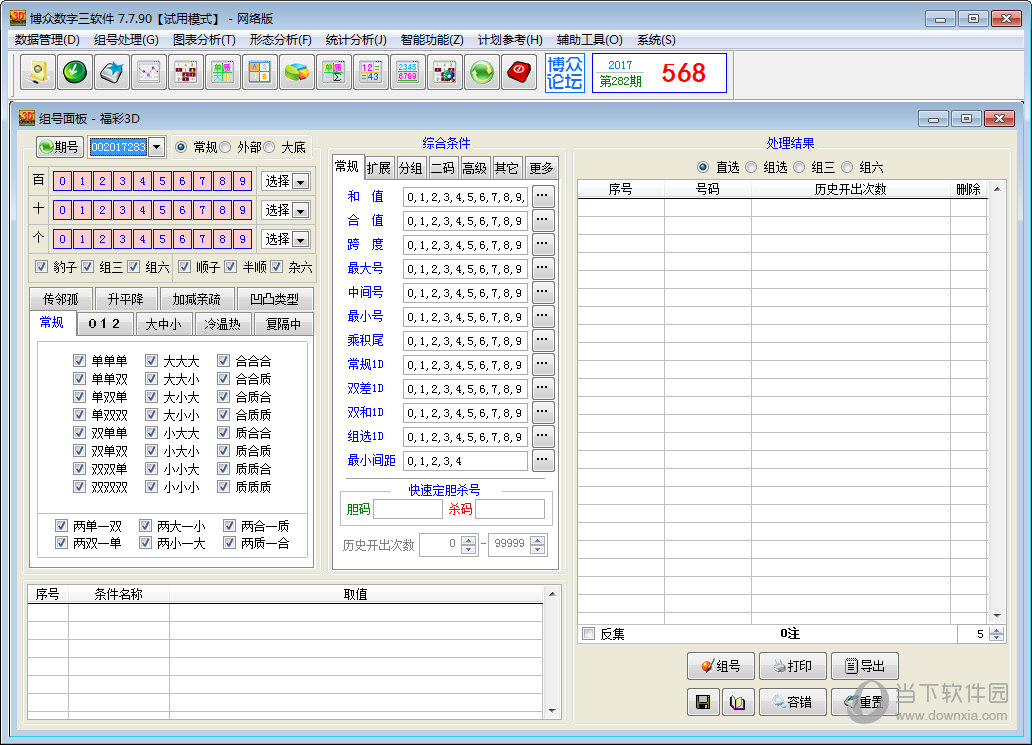Viewport: 1032px width, 745px height.
Task: Open the ellipsis button for 和值 row
Action: [542, 196]
